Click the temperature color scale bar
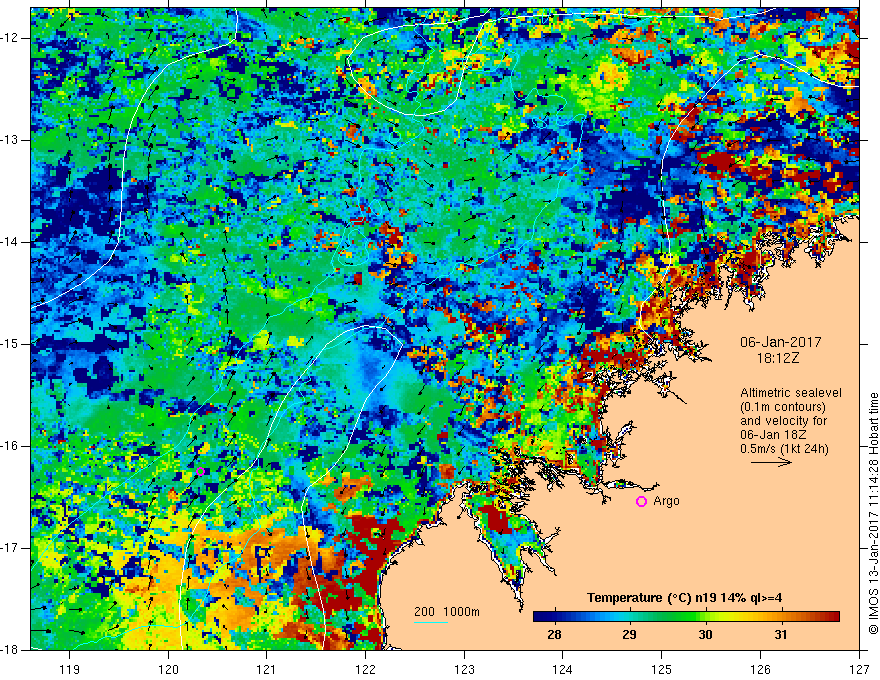This screenshot has height=680, width=880. (686, 617)
